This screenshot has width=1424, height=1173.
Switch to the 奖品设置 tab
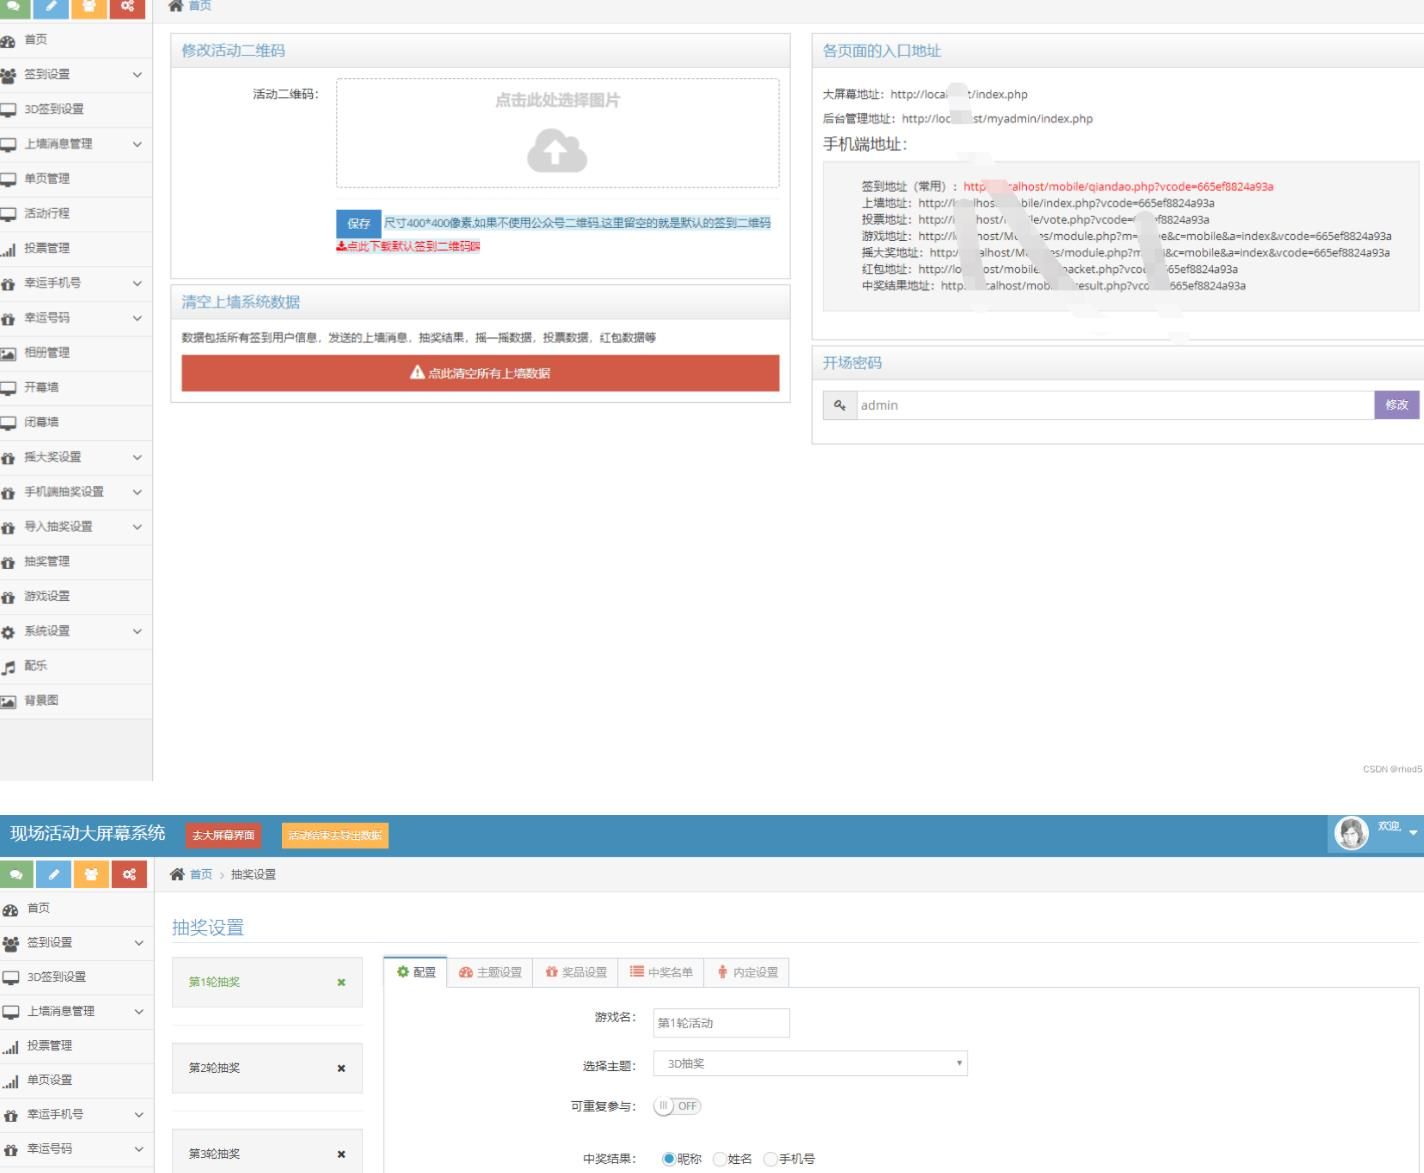pos(576,972)
